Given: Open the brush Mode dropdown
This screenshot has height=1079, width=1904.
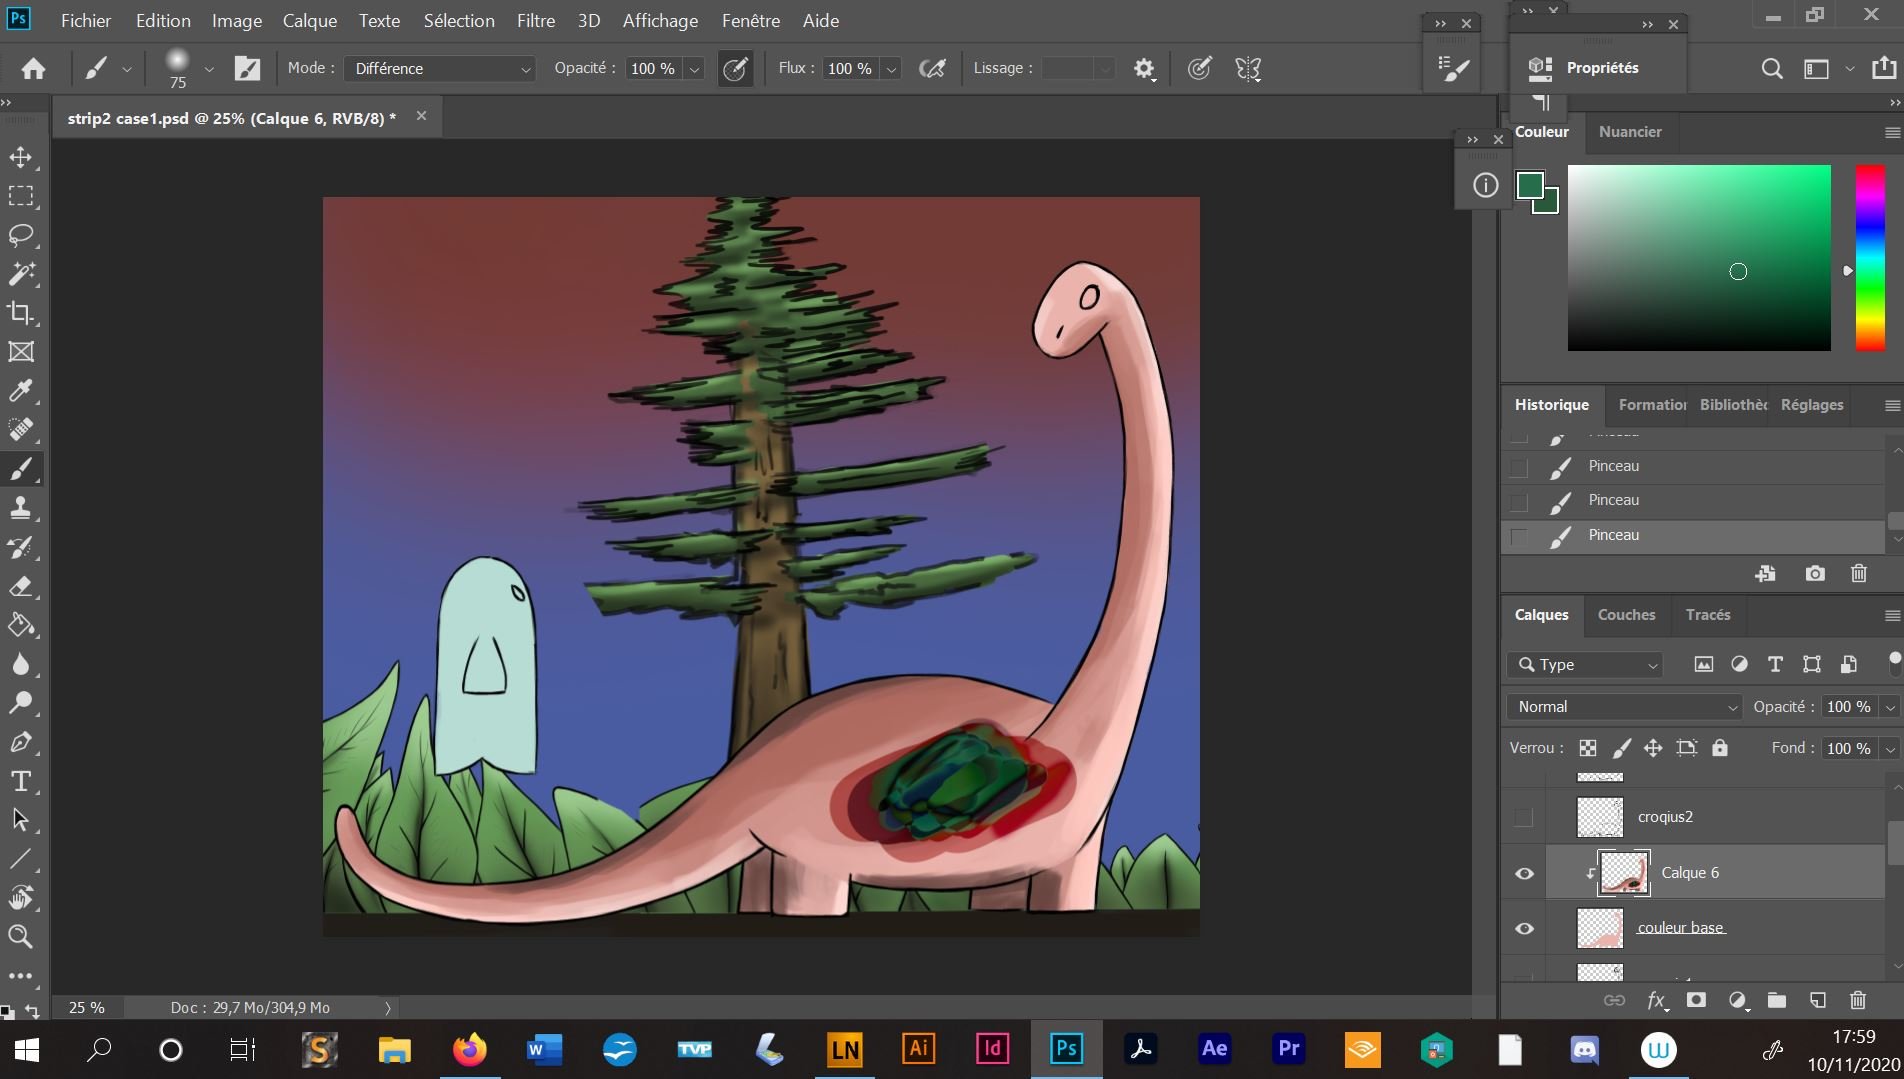Looking at the screenshot, I should coord(440,68).
